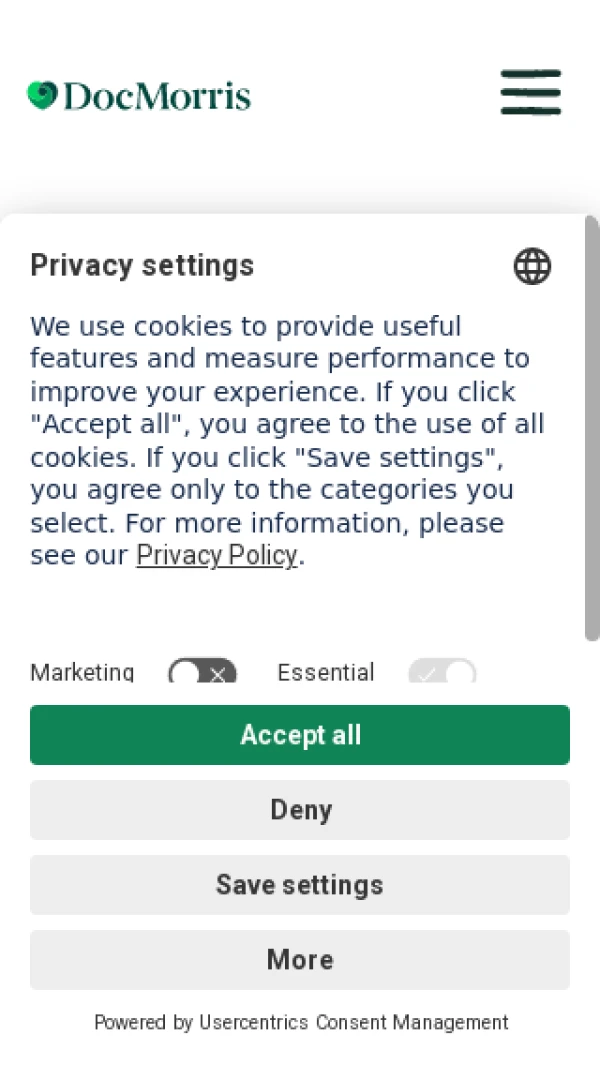Screen dimensions: 600x1065
Task: Click the Save settings button
Action: point(300,885)
